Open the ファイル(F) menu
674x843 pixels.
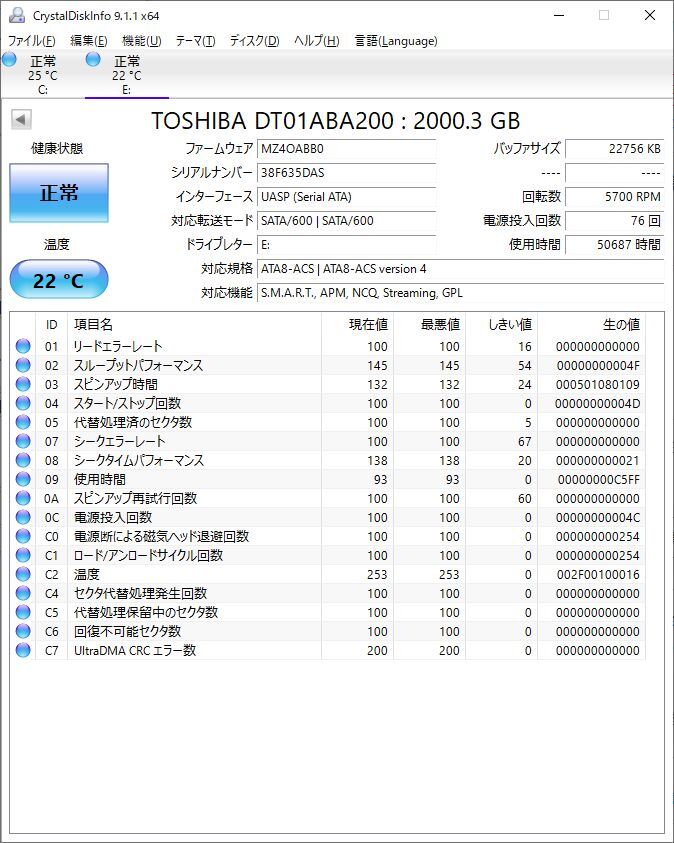pyautogui.click(x=32, y=41)
